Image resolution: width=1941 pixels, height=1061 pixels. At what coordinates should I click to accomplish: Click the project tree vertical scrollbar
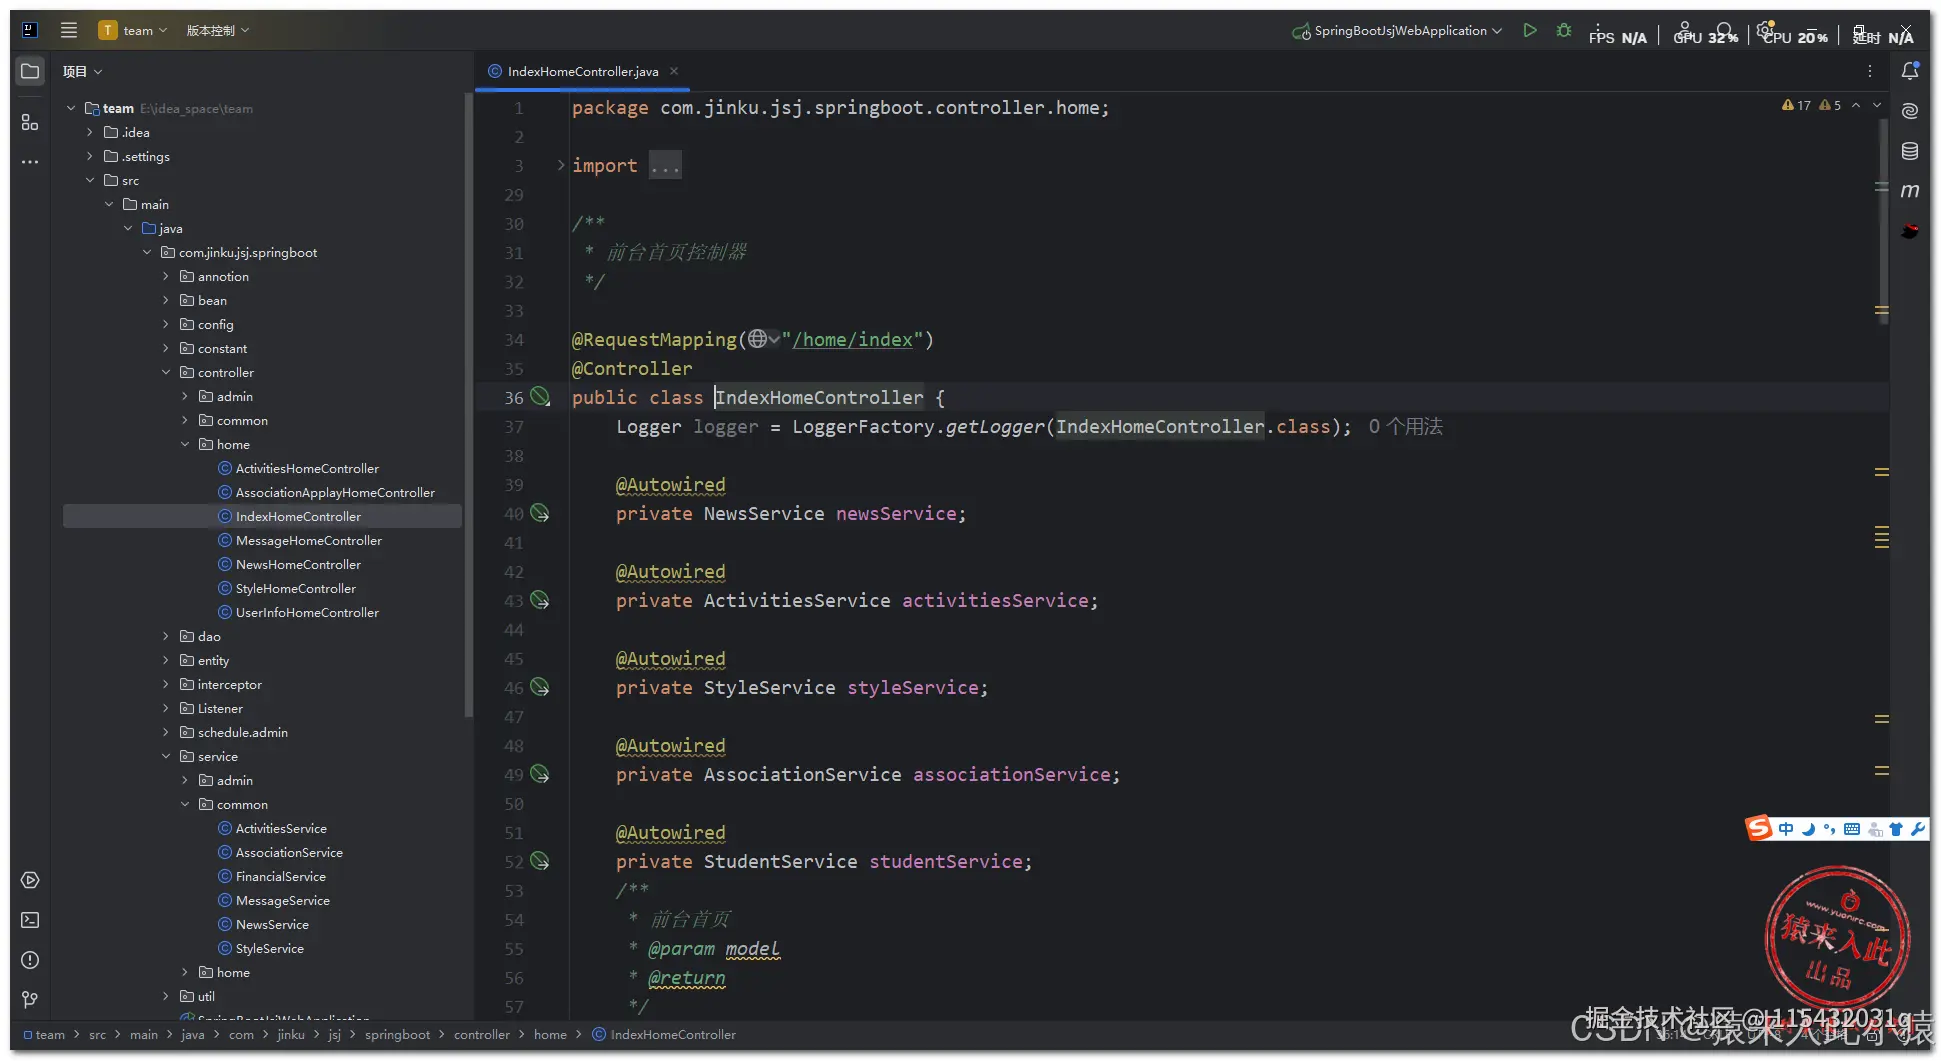pyautogui.click(x=468, y=405)
